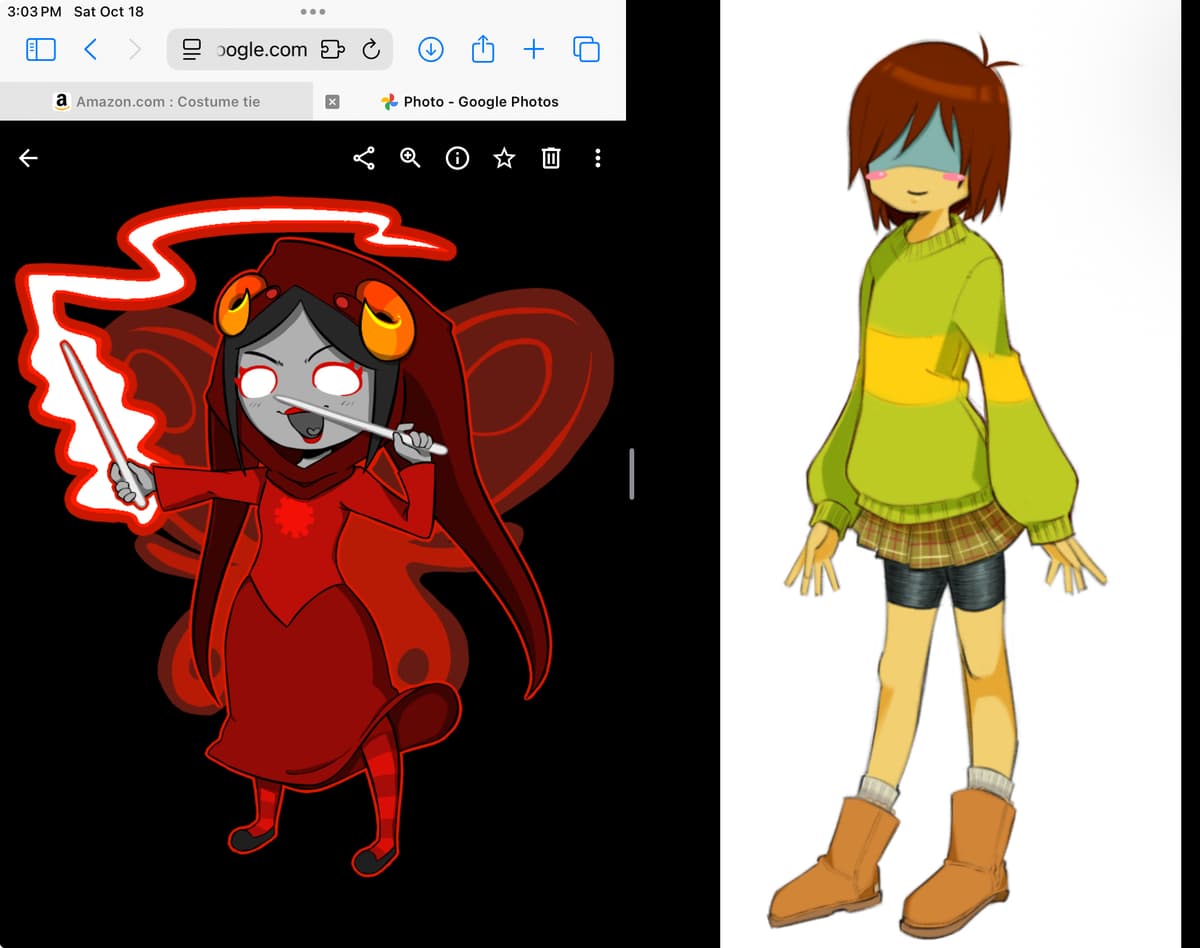The height and width of the screenshot is (948, 1200).
Task: Share this photo from Google Photos
Action: [x=364, y=158]
